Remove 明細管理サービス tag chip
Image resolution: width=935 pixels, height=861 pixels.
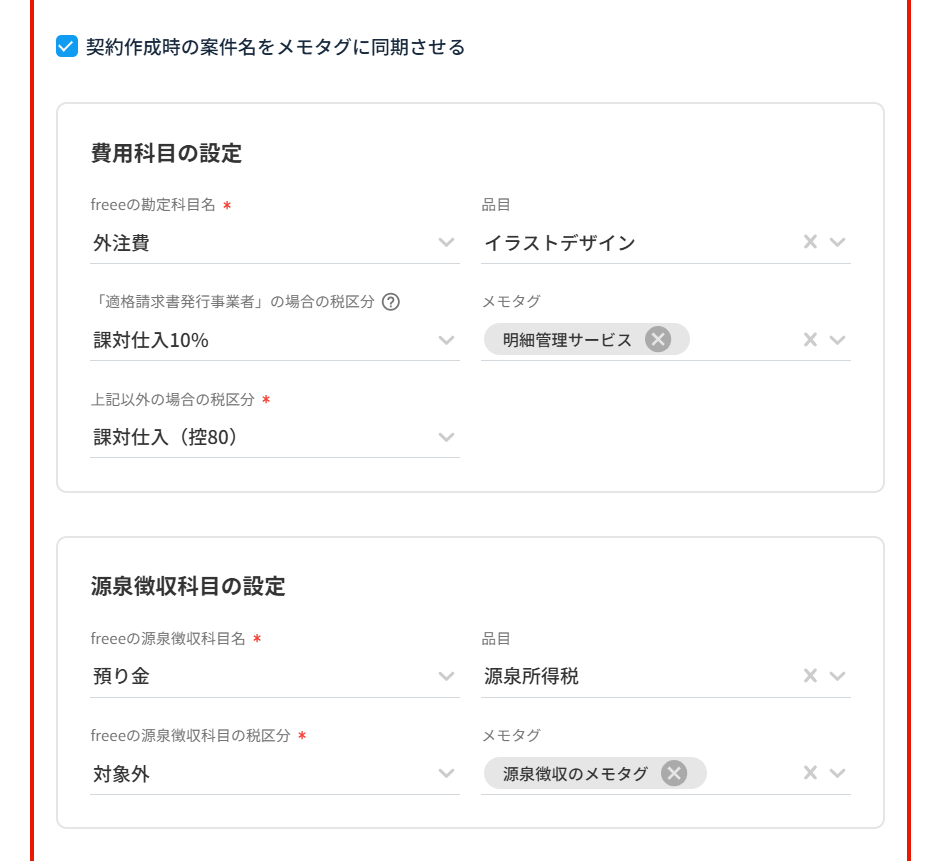pyautogui.click(x=657, y=340)
